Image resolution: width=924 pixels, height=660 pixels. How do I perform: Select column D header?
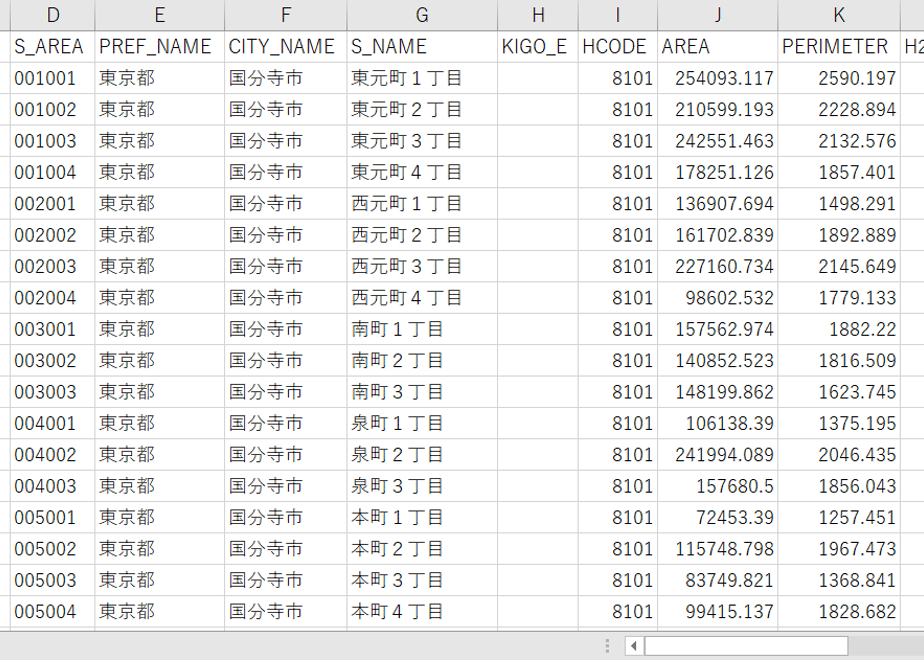52,15
